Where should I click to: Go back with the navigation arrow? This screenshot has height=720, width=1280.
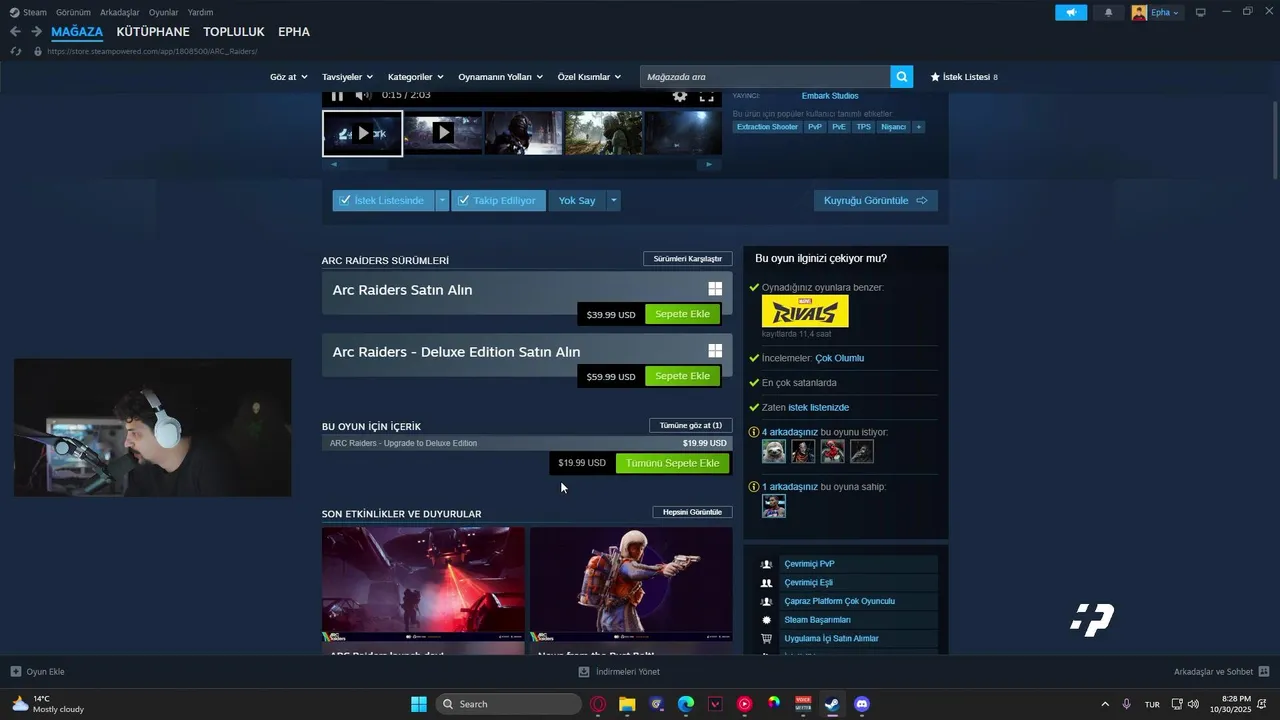point(15,32)
